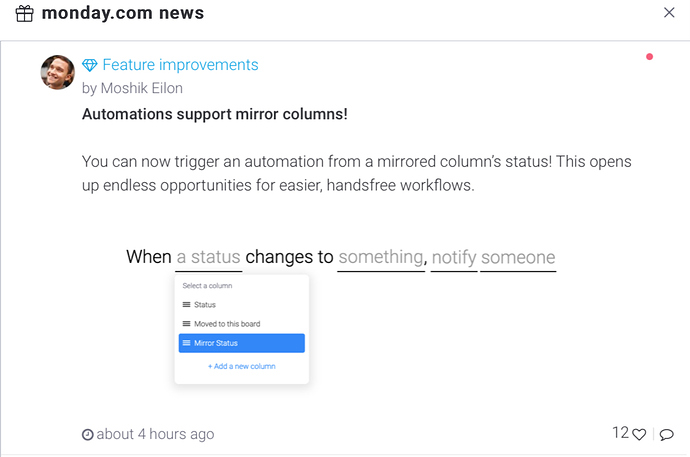
Task: Click the clock icon by the timestamp
Action: point(88,435)
